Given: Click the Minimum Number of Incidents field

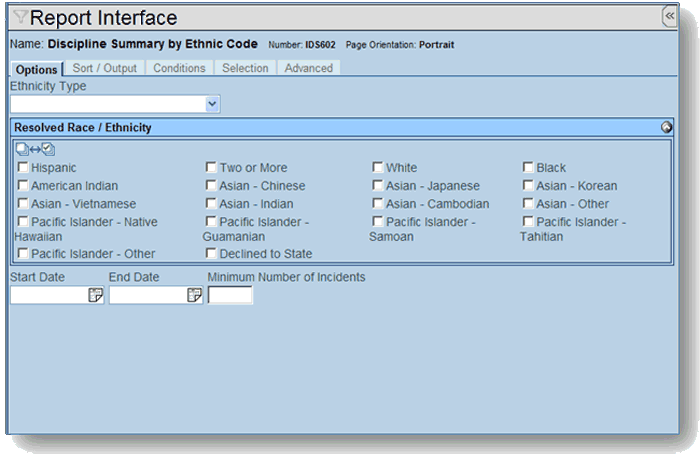Looking at the screenshot, I should [x=230, y=295].
